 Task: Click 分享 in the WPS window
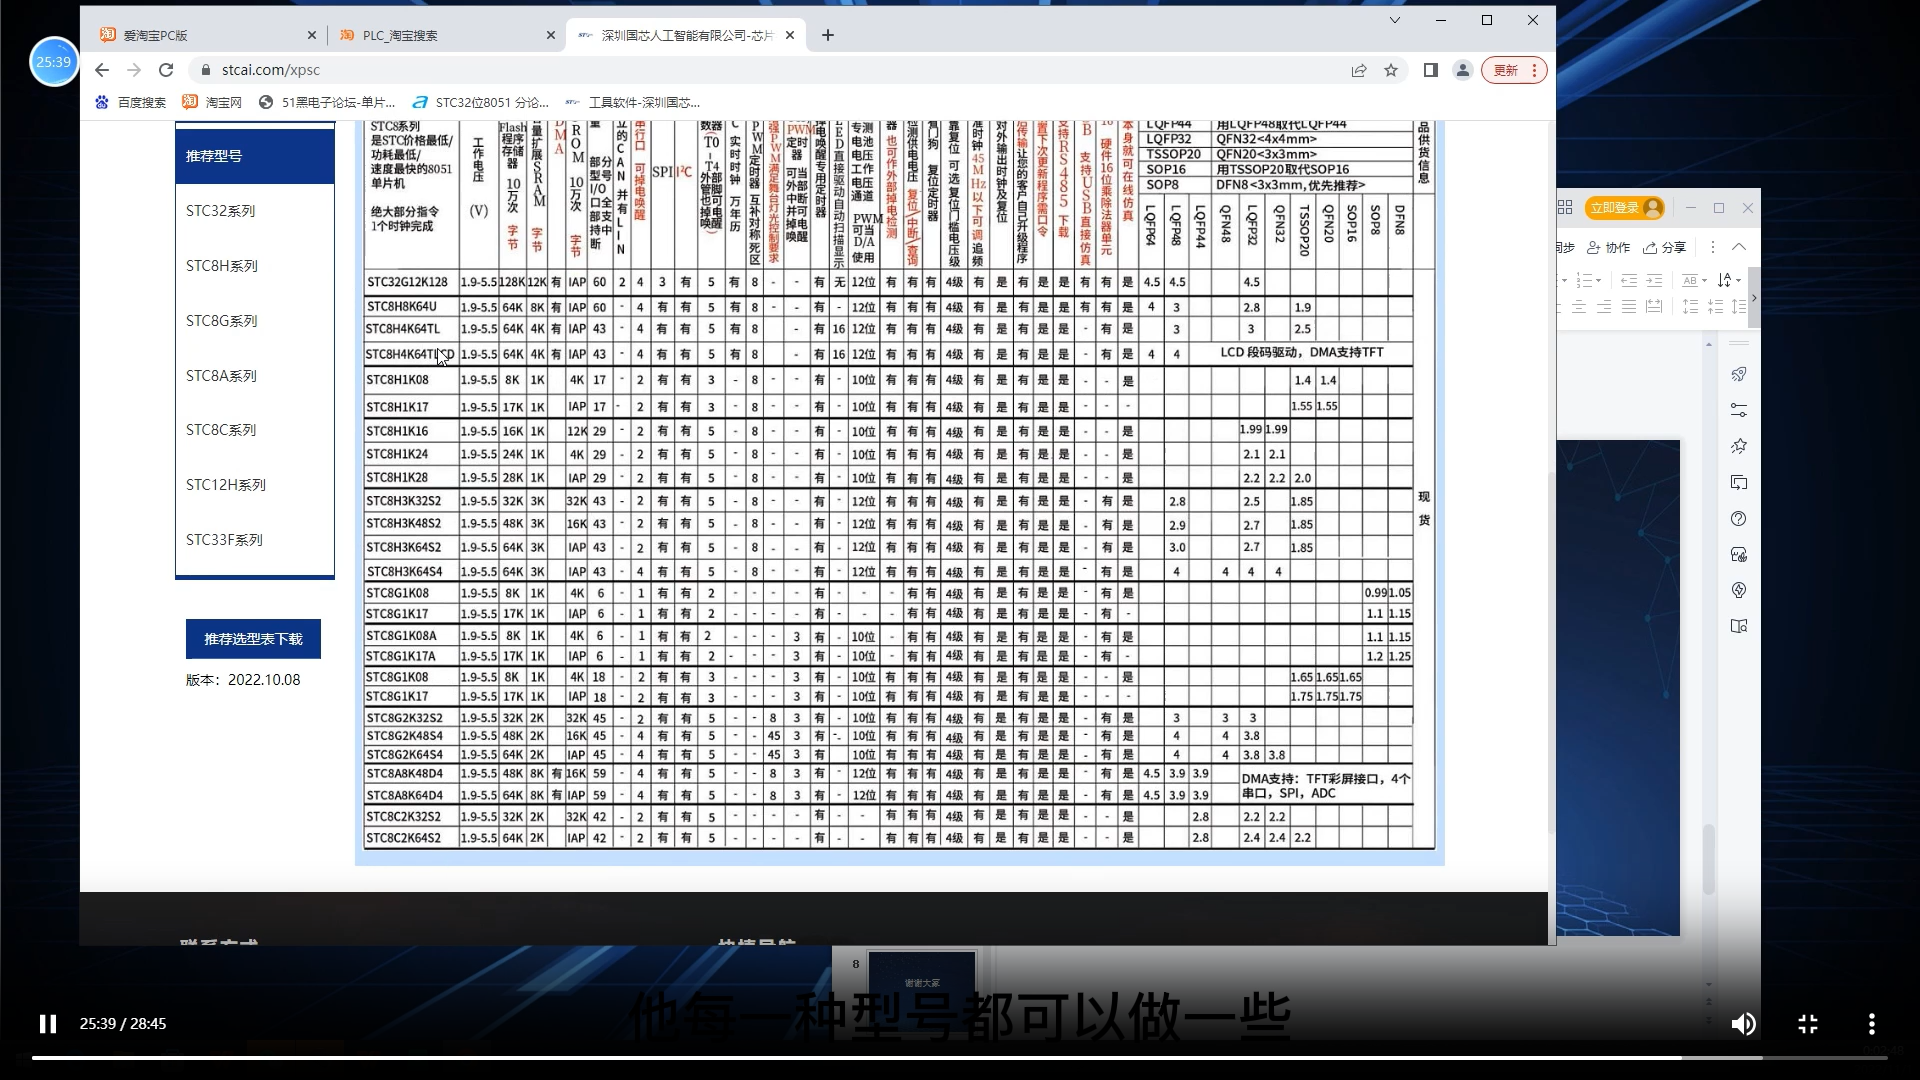(1664, 247)
